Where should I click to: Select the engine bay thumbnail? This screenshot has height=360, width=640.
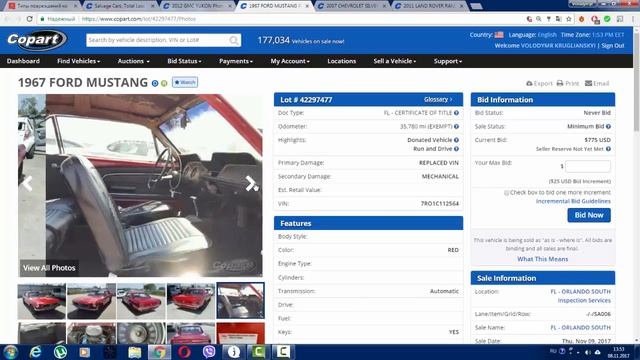91,333
